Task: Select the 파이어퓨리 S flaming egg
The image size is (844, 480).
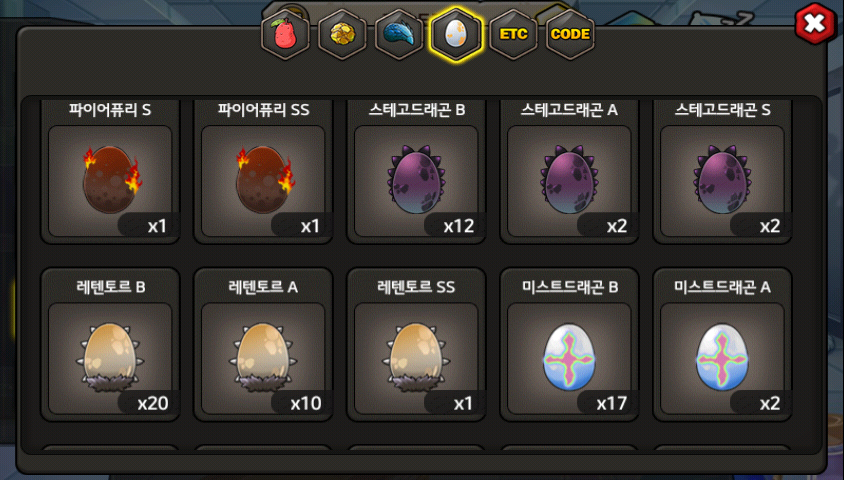Action: pyautogui.click(x=110, y=181)
